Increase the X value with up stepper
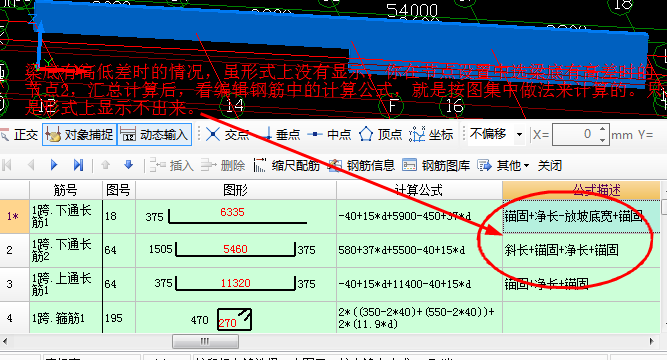Viewport: 667px width, 360px height. tap(602, 129)
